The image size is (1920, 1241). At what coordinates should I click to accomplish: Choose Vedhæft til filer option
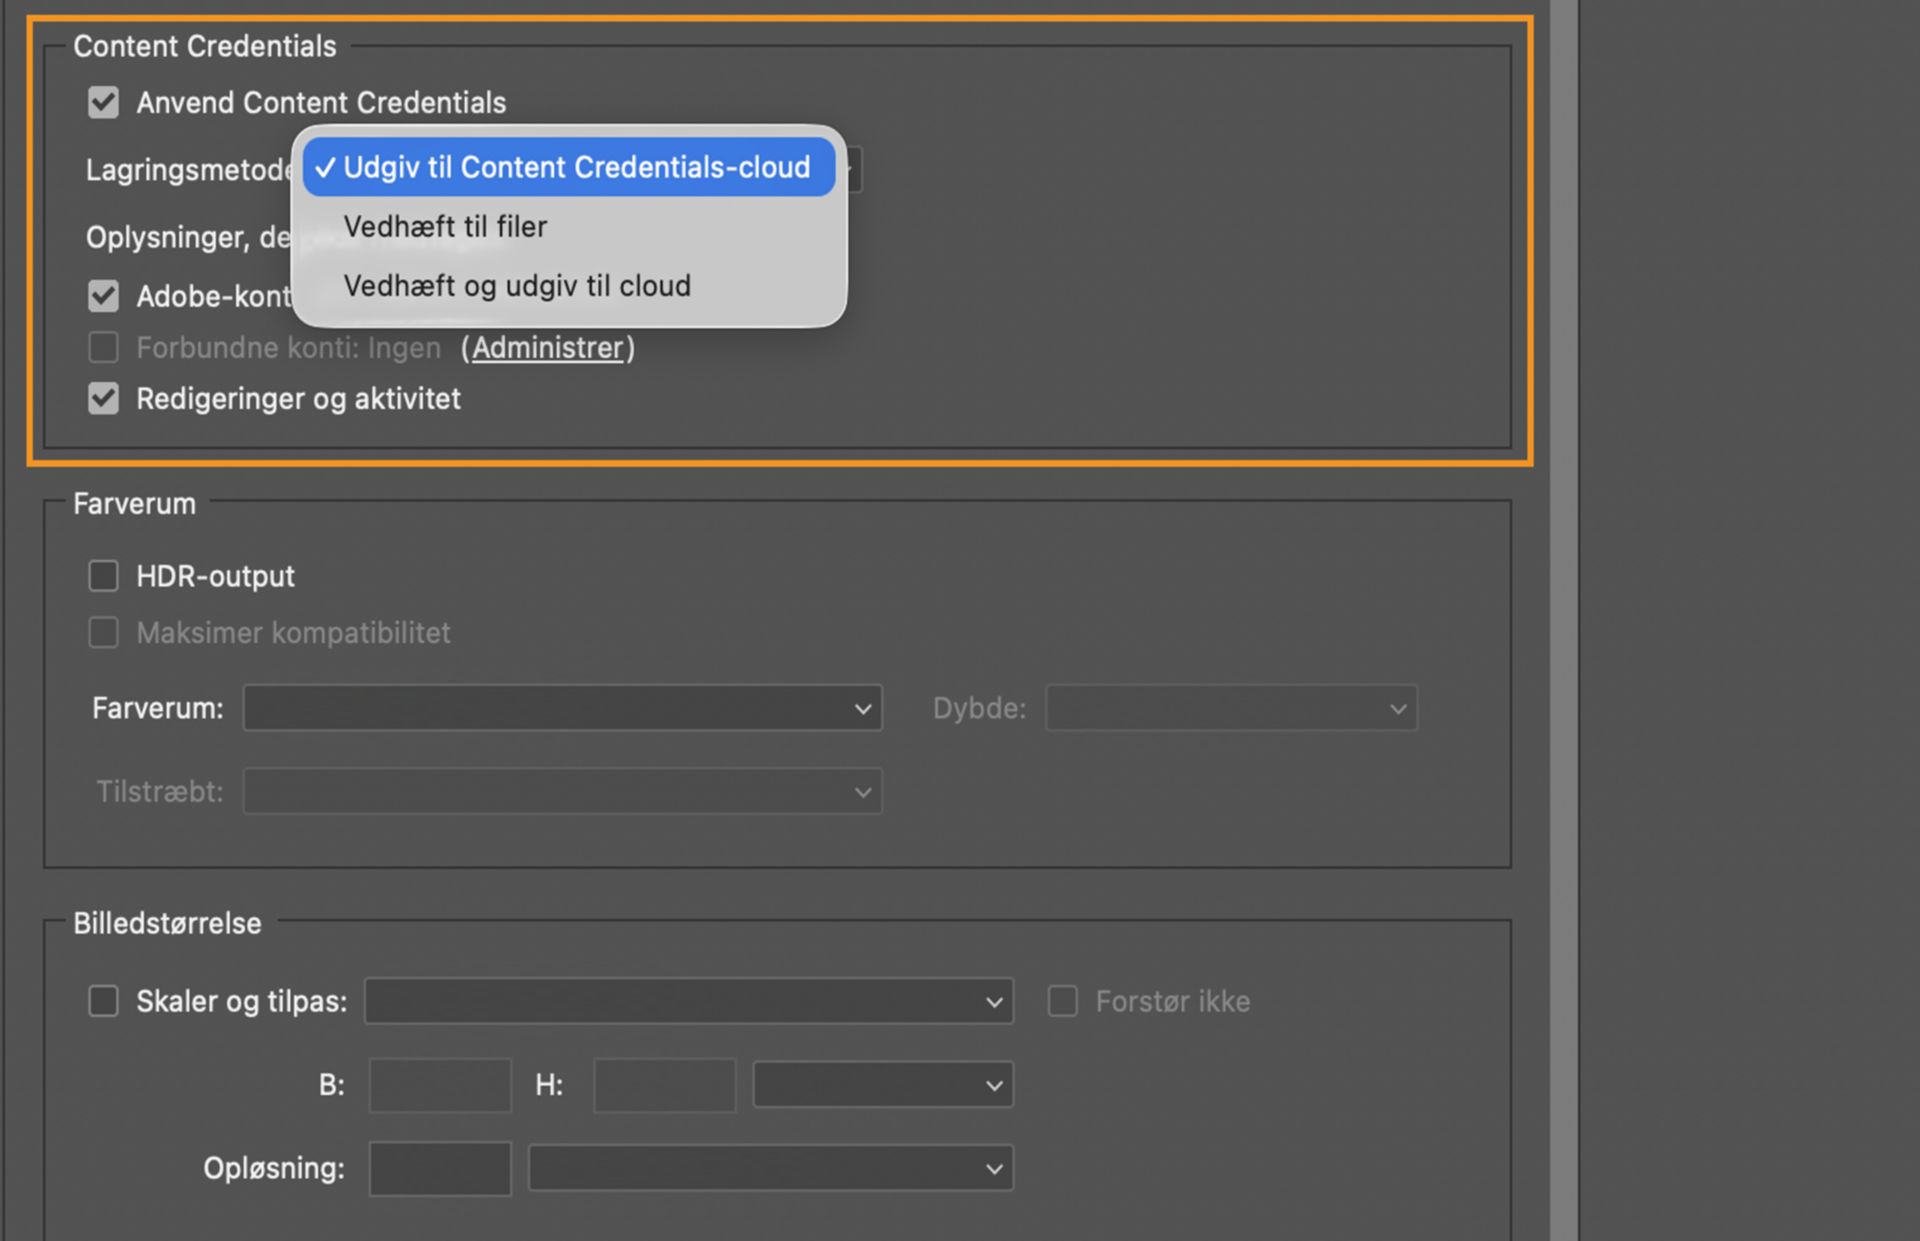click(x=569, y=227)
